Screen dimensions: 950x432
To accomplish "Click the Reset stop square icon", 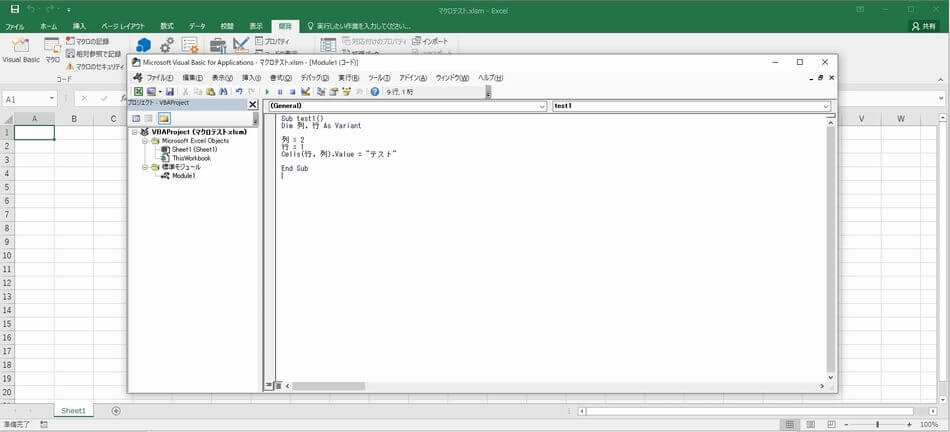I will tap(292, 91).
